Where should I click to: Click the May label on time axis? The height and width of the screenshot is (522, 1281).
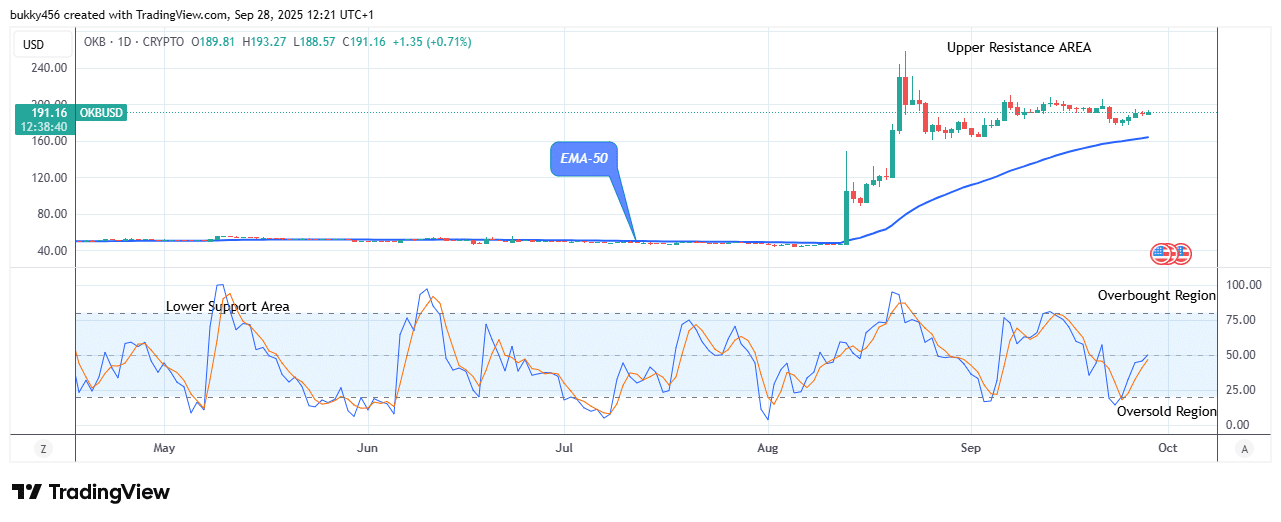tap(164, 449)
